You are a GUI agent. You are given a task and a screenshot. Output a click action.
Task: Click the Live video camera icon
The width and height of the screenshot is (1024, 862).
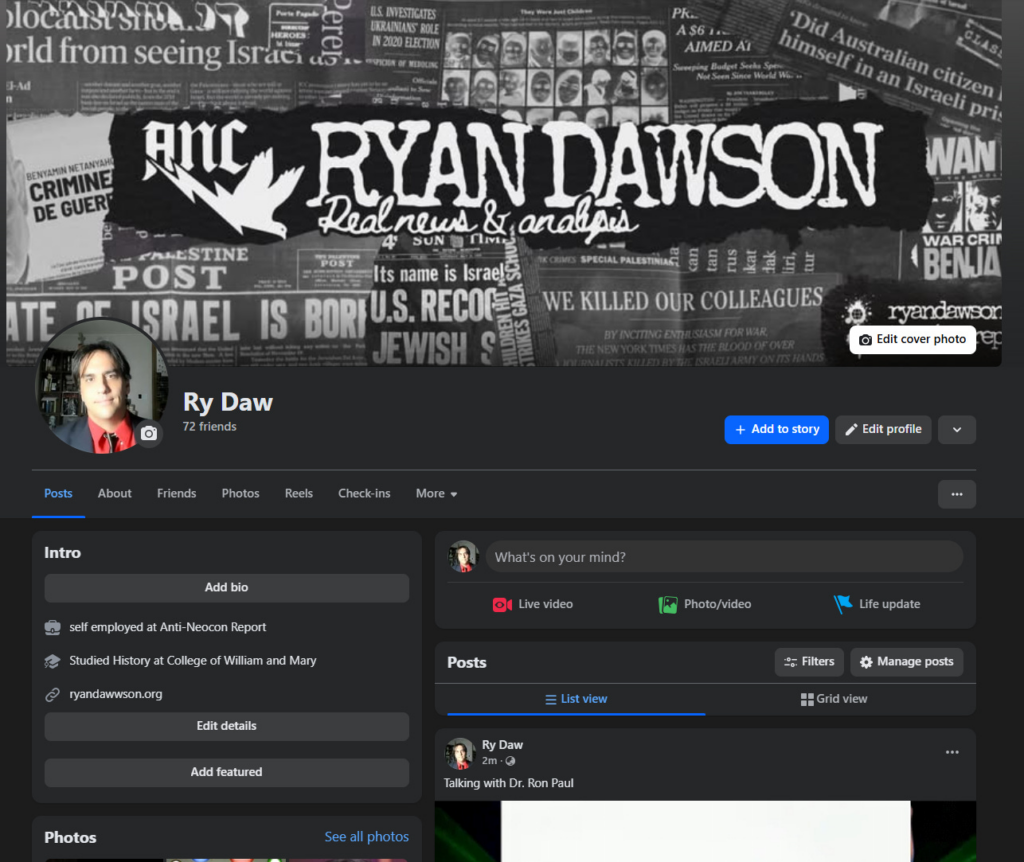click(x=502, y=604)
